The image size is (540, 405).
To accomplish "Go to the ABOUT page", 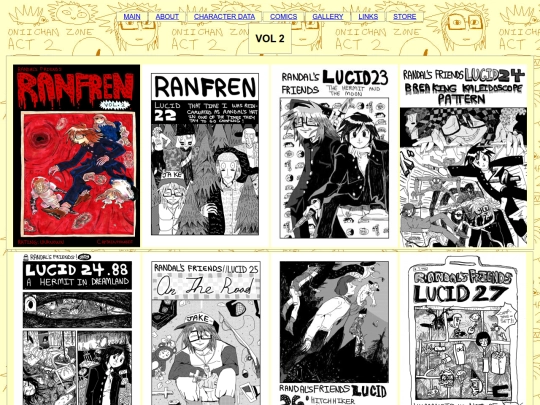I will pos(167,17).
